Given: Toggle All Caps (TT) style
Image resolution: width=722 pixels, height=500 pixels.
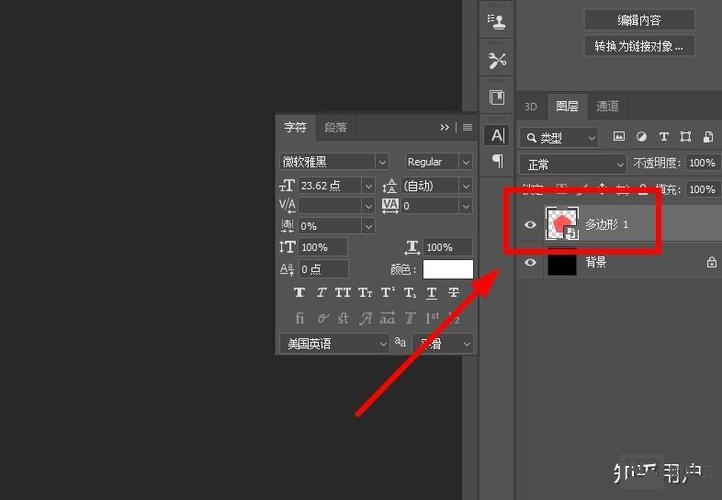Looking at the screenshot, I should coord(343,292).
